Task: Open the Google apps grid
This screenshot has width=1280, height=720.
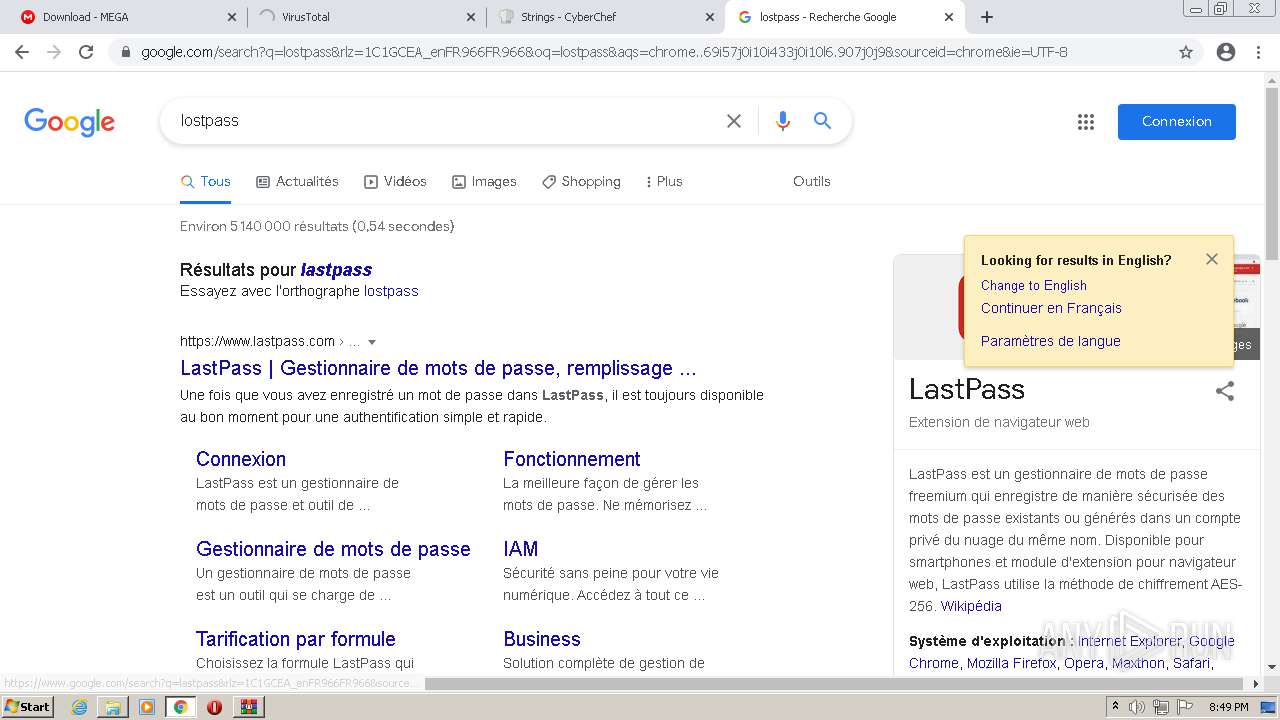Action: [x=1086, y=122]
